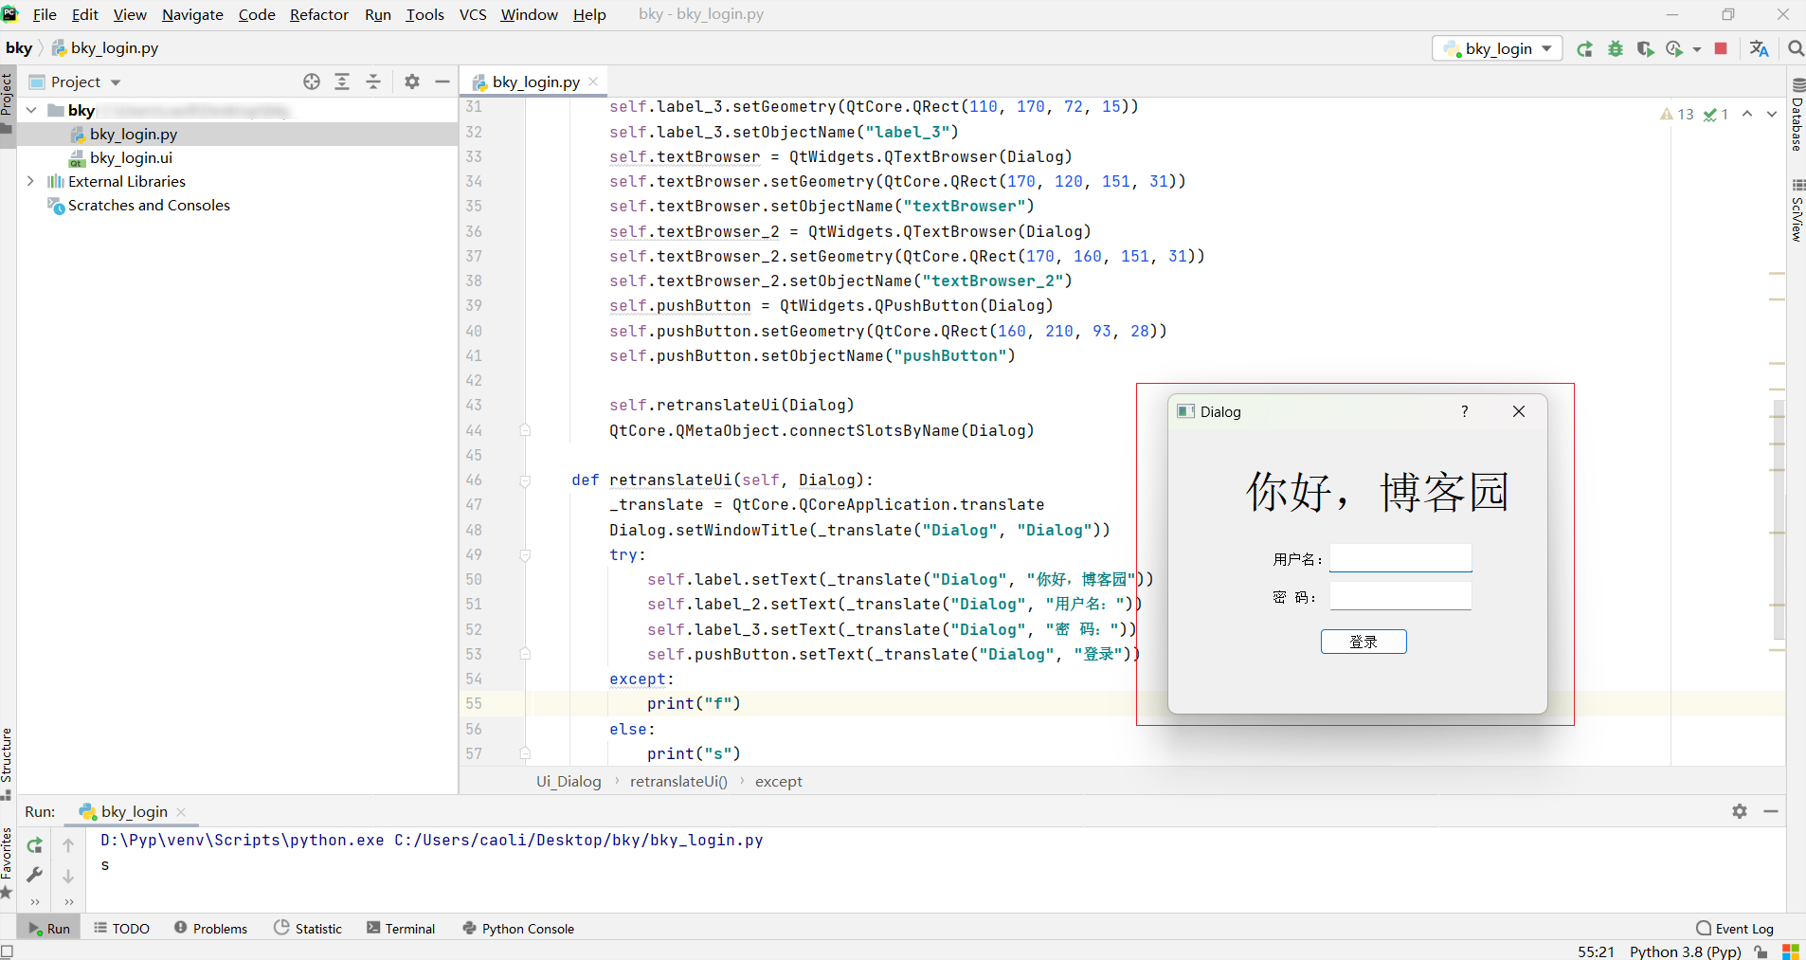
Task: Click the 密码 password input field
Action: point(1400,596)
